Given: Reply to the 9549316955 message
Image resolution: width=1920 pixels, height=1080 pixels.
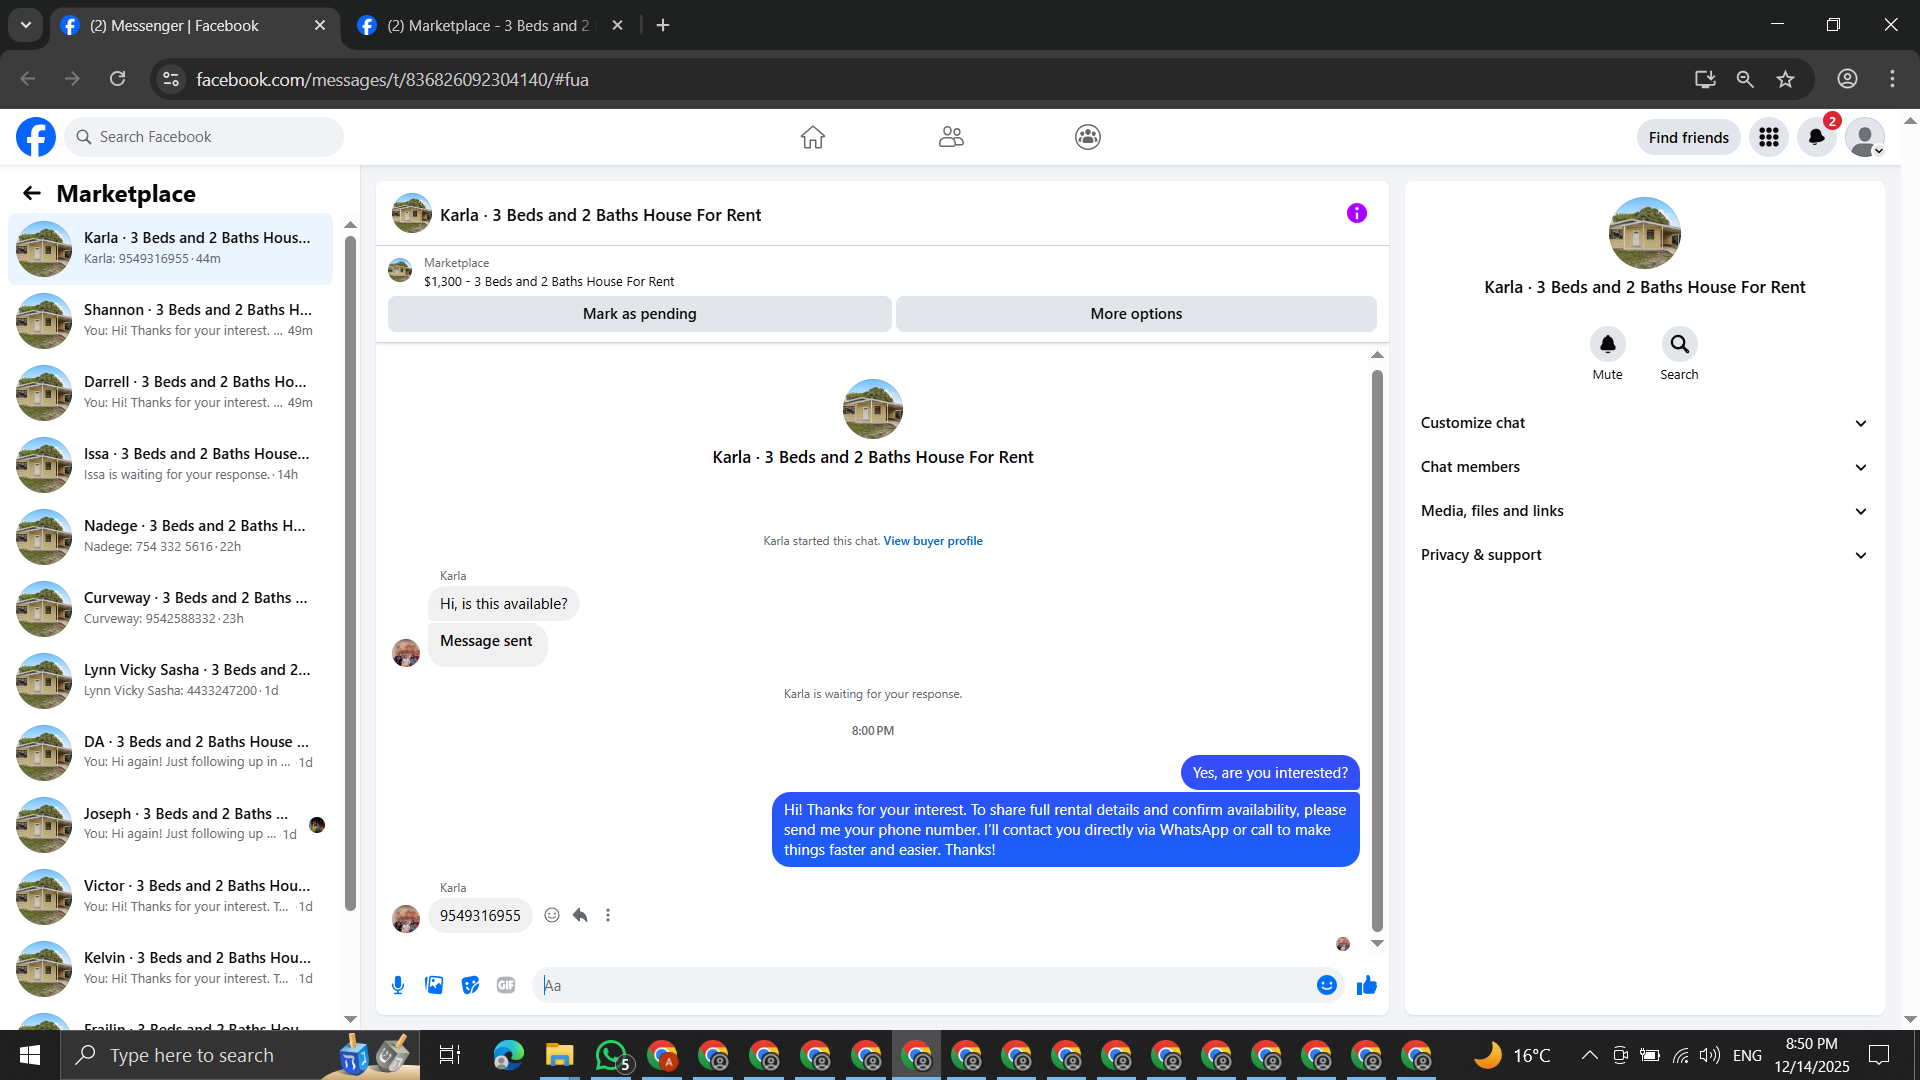Looking at the screenshot, I should [580, 915].
